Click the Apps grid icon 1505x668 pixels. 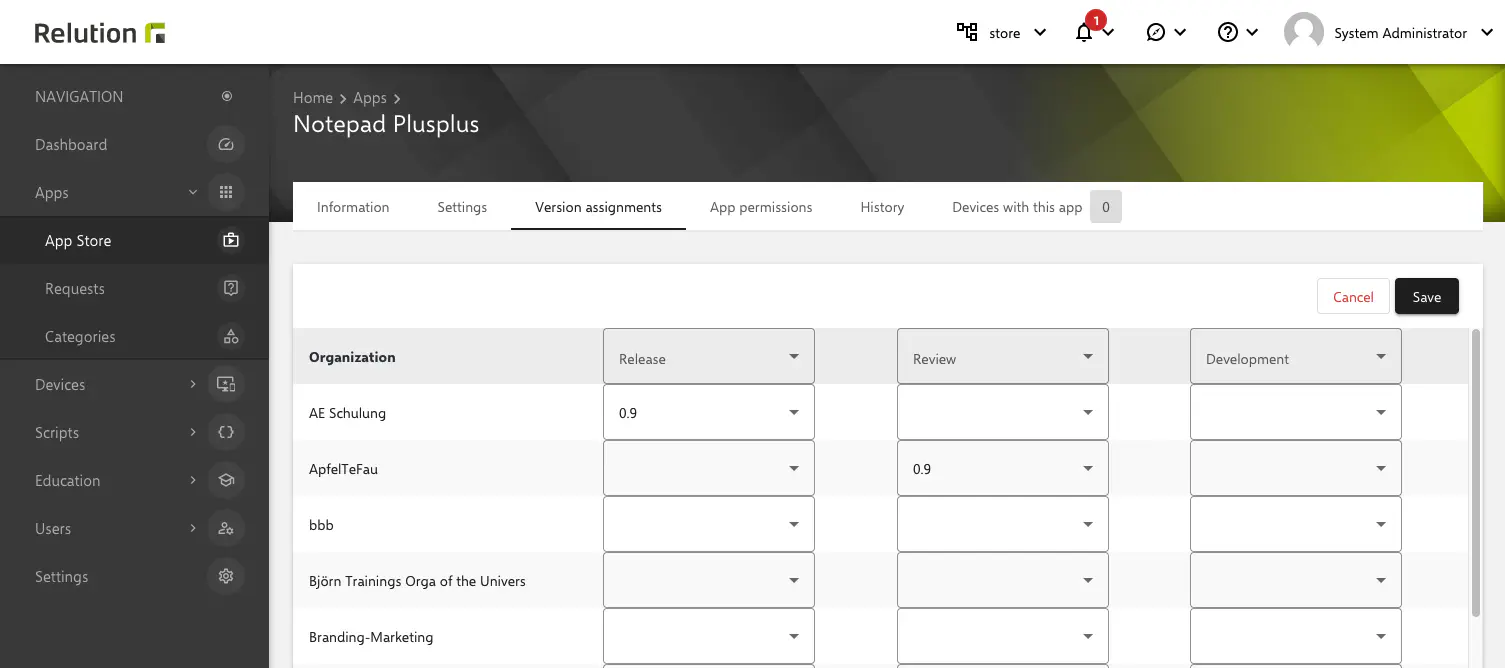click(x=226, y=193)
